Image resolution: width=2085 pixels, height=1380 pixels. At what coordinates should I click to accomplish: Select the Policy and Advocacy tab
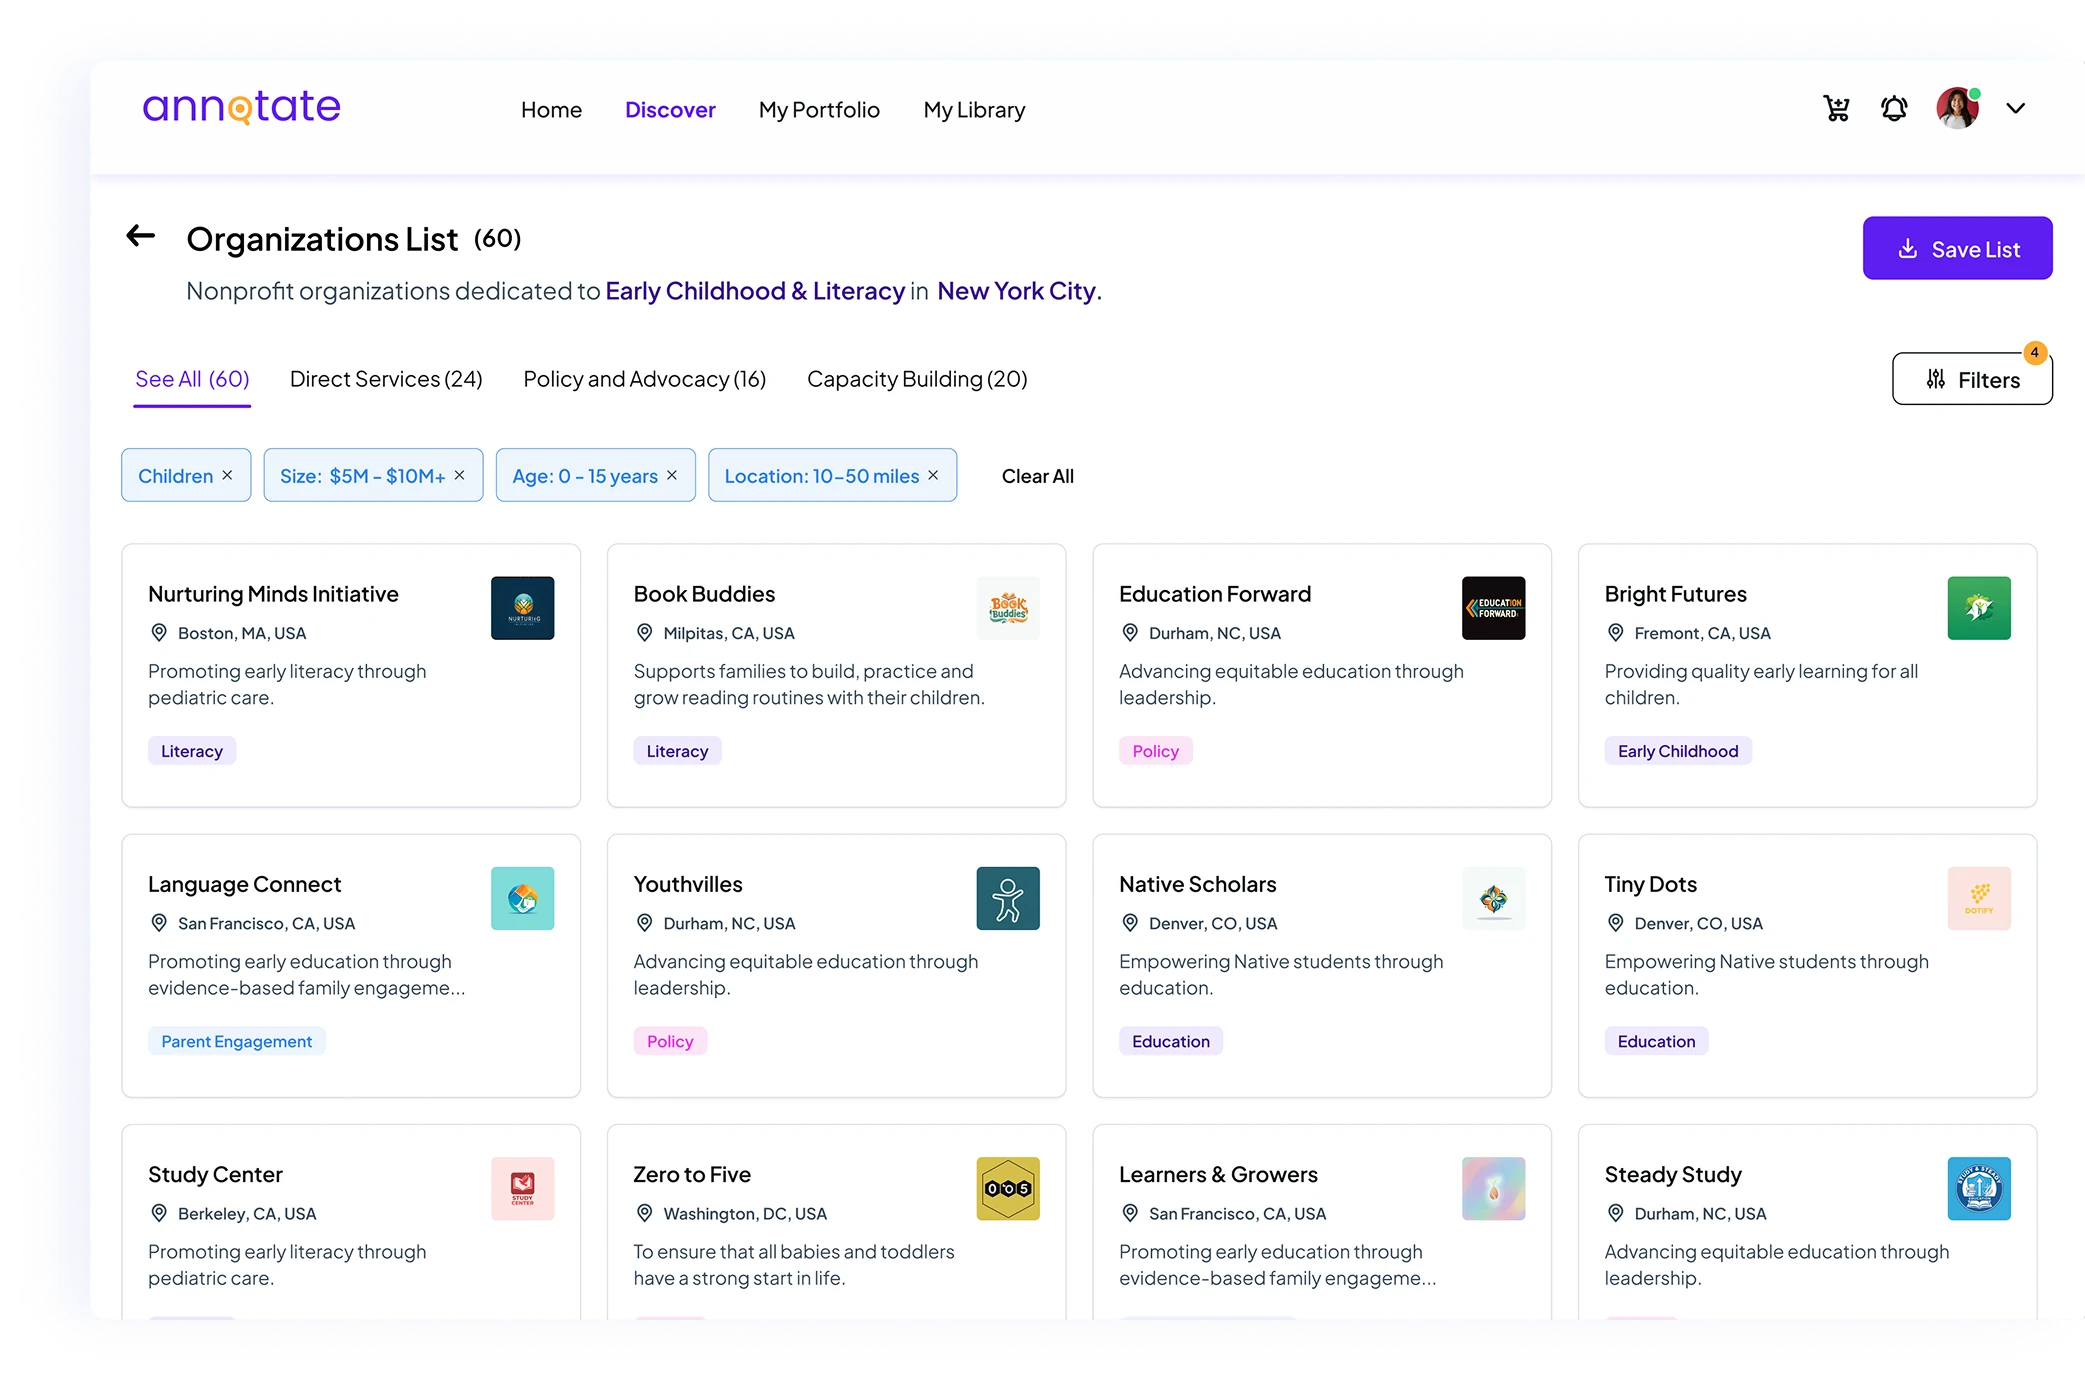tap(644, 379)
